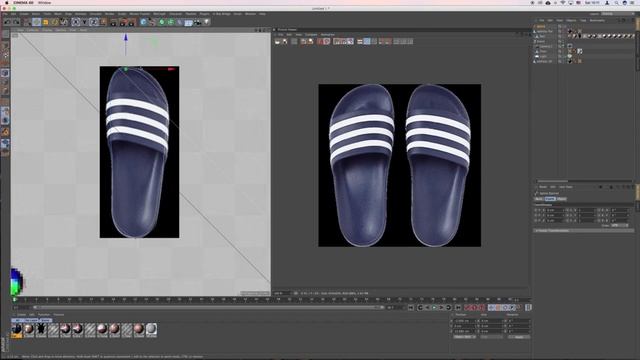Viewport: 640px width, 360px height.
Task: Open the Apple menu
Action: tap(7, 2)
